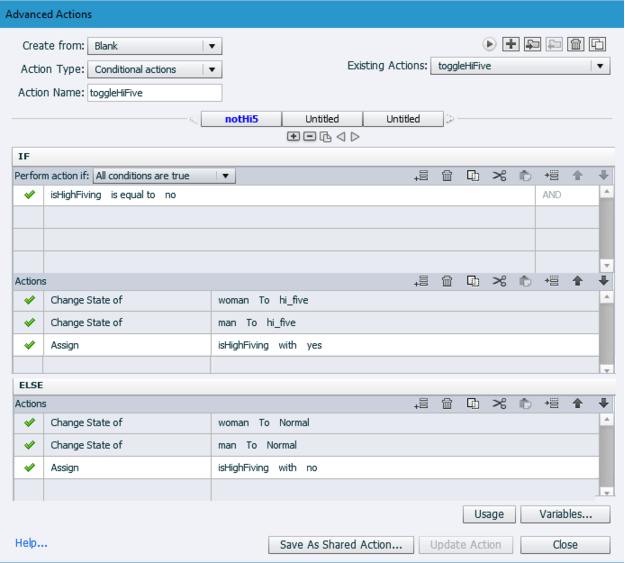This screenshot has height=563, width=625.
Task: Move action up in IF Actions toolbar
Action: click(578, 281)
